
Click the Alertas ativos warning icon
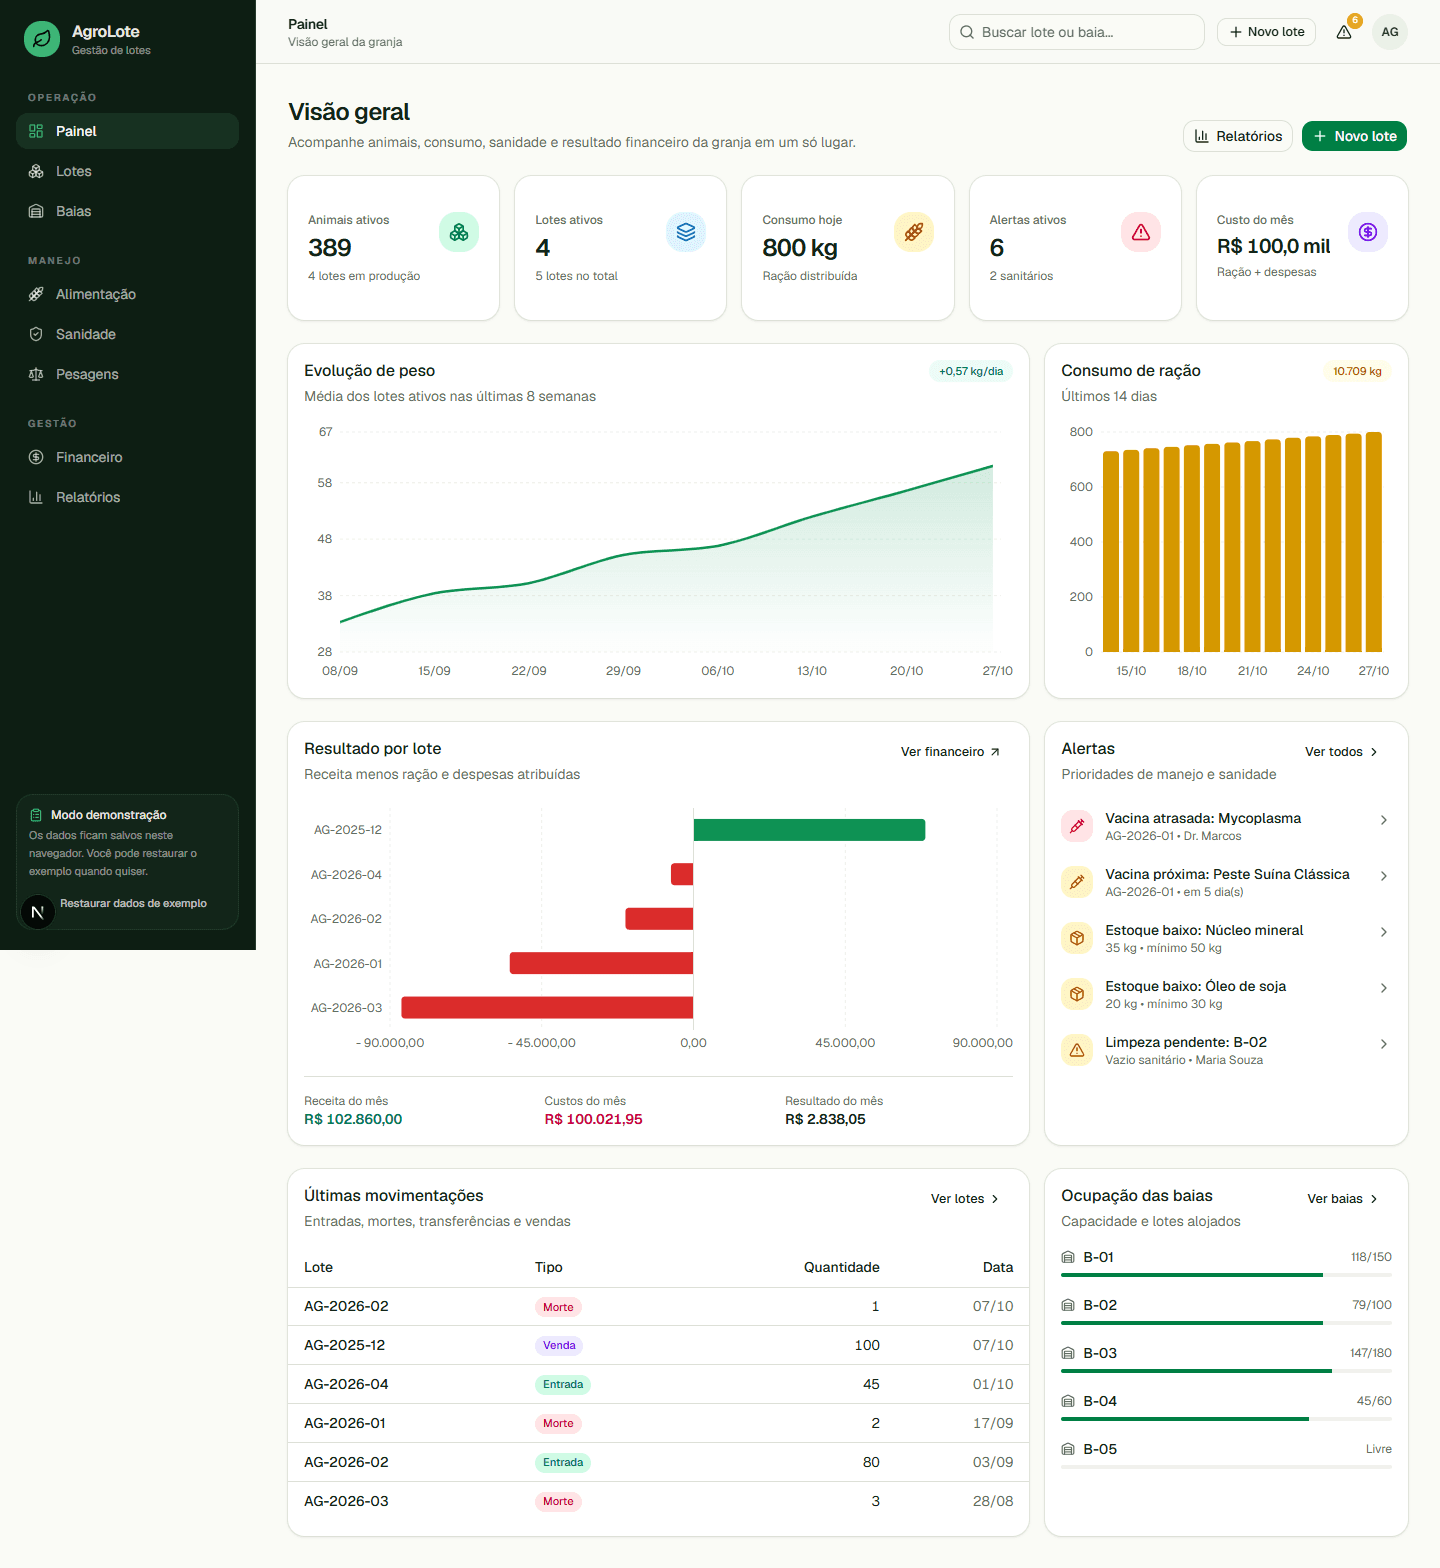tap(1141, 232)
